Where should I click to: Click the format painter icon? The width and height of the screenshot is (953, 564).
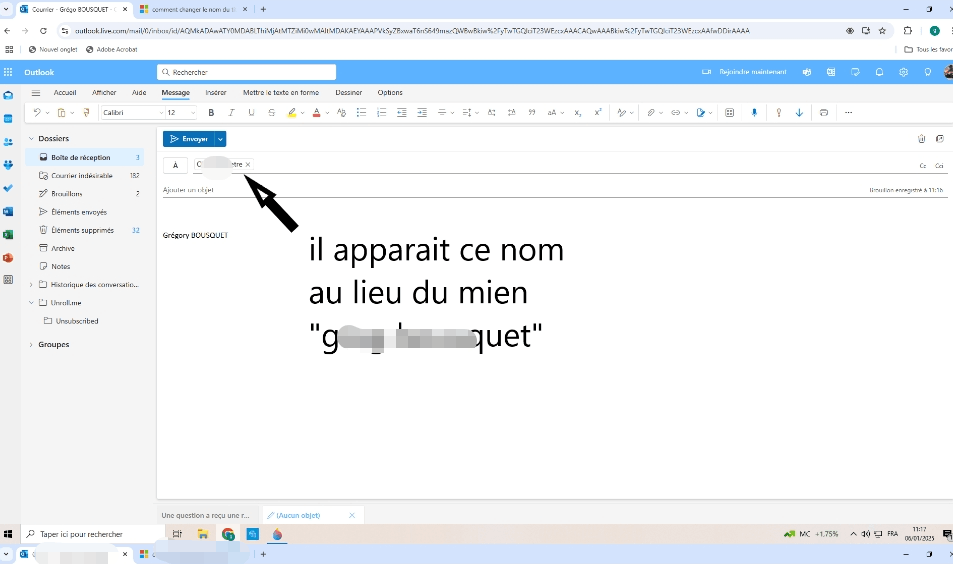click(86, 112)
